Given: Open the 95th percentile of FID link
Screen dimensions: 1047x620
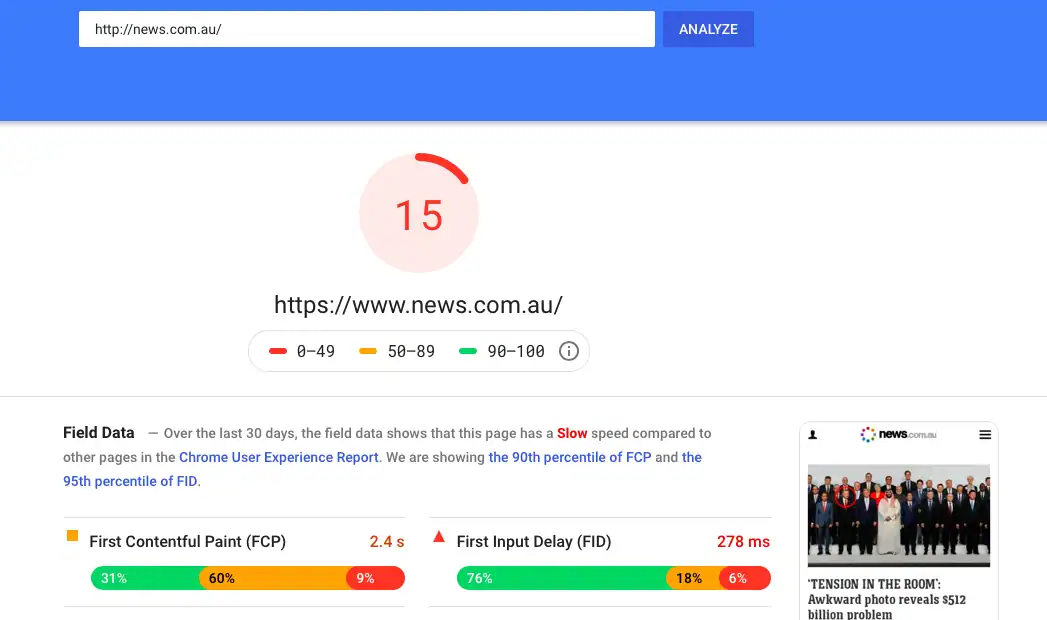Looking at the screenshot, I should [129, 481].
